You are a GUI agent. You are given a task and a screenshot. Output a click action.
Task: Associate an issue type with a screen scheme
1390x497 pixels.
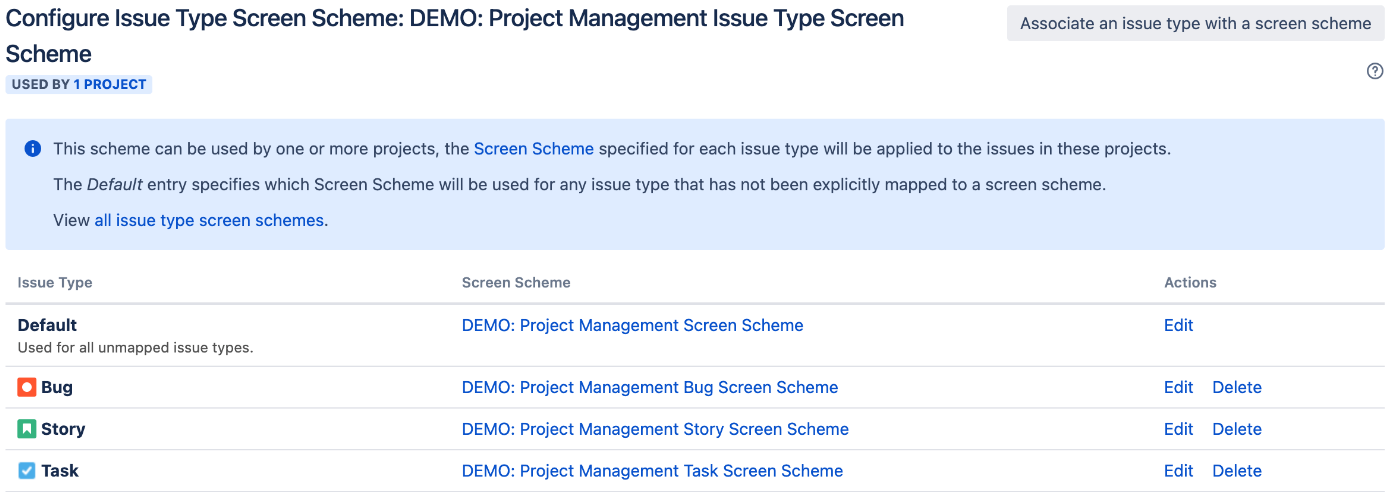(x=1196, y=24)
